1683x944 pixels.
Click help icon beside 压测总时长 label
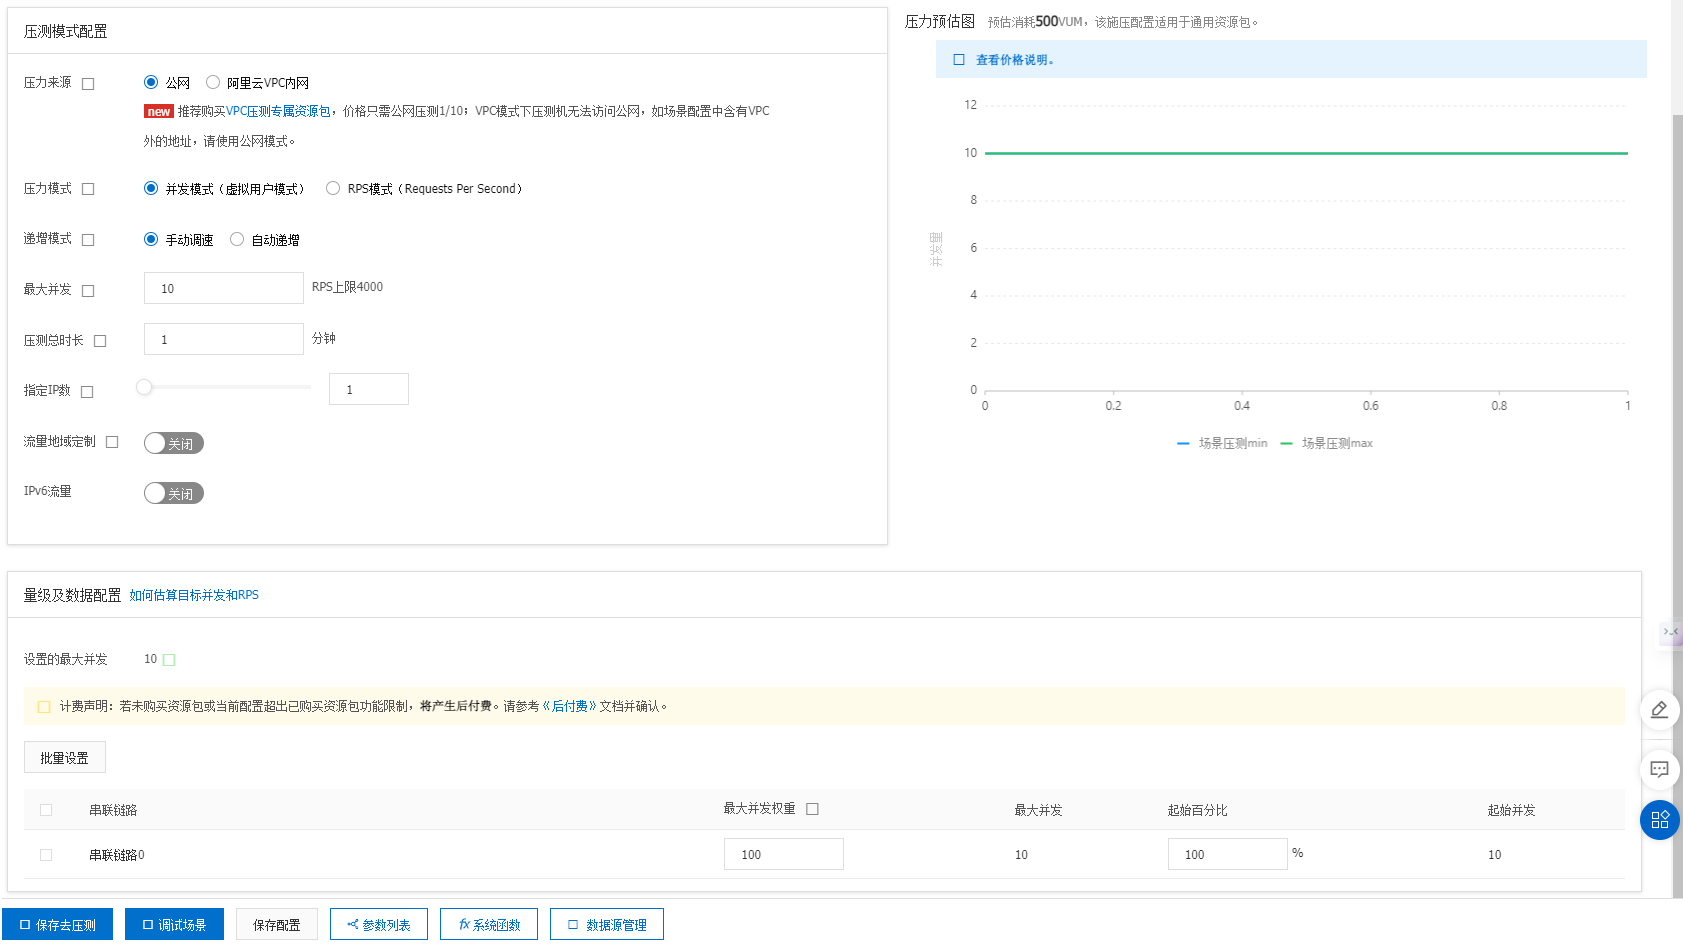click(x=100, y=341)
